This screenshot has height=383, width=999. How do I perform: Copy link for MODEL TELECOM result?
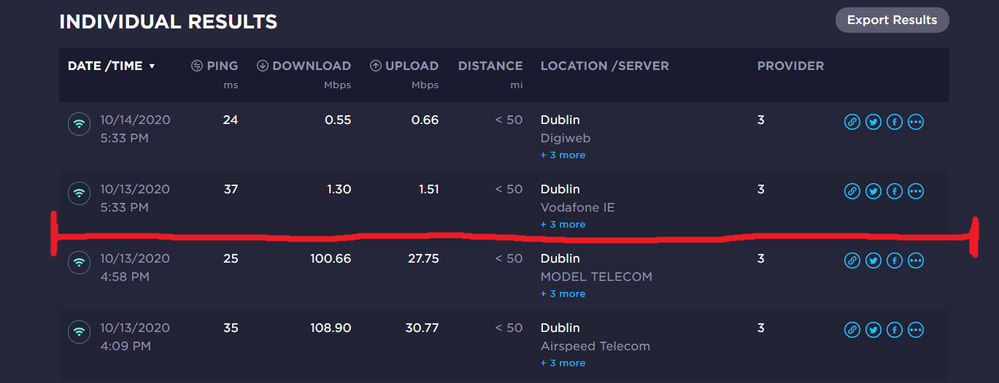click(852, 261)
